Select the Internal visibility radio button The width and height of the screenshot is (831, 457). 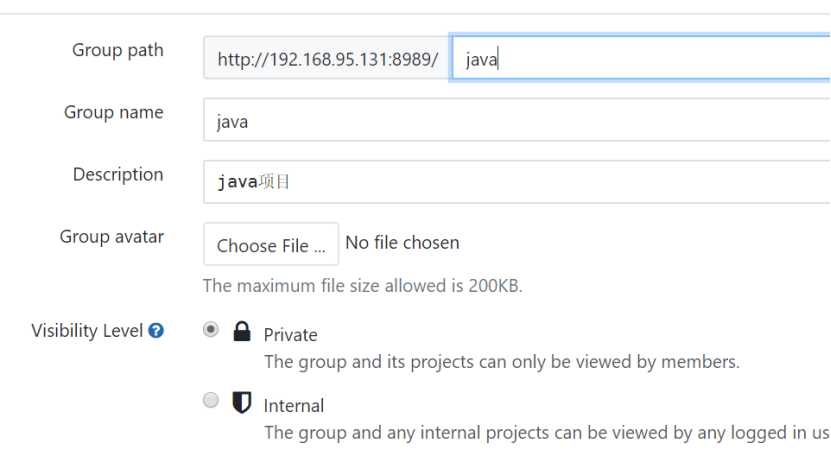click(210, 400)
